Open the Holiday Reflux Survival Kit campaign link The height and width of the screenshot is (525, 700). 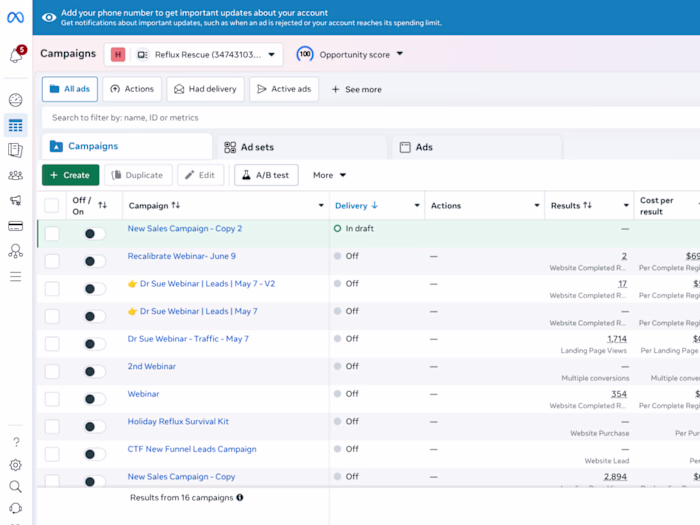tap(178, 421)
